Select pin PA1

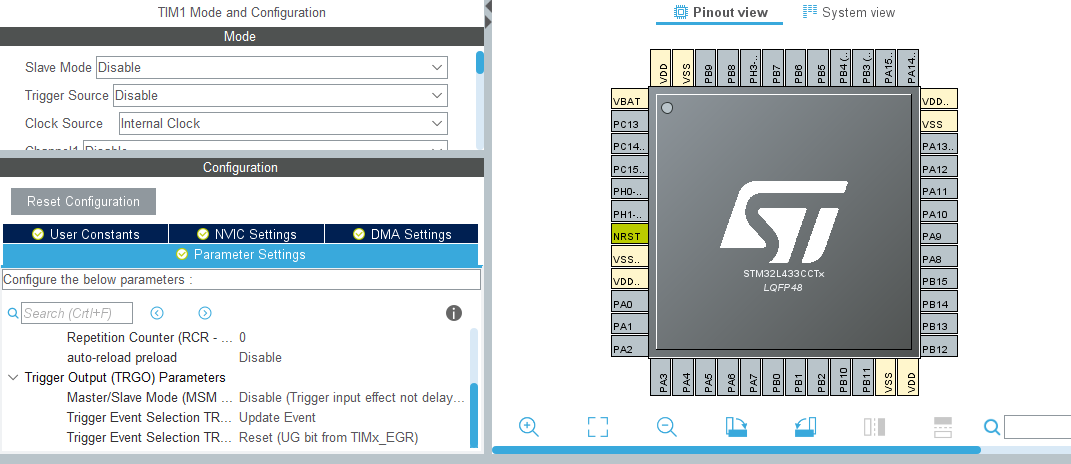pyautogui.click(x=629, y=326)
